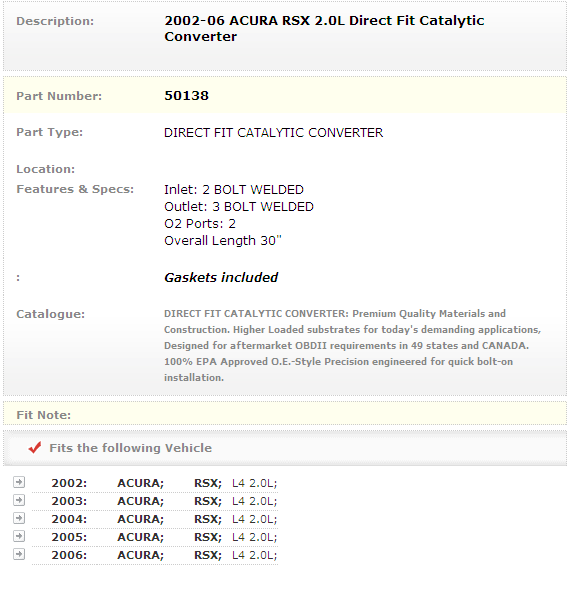
Task: Click the arrow icon beside 2003 ACURA RSX
Action: pos(19,500)
